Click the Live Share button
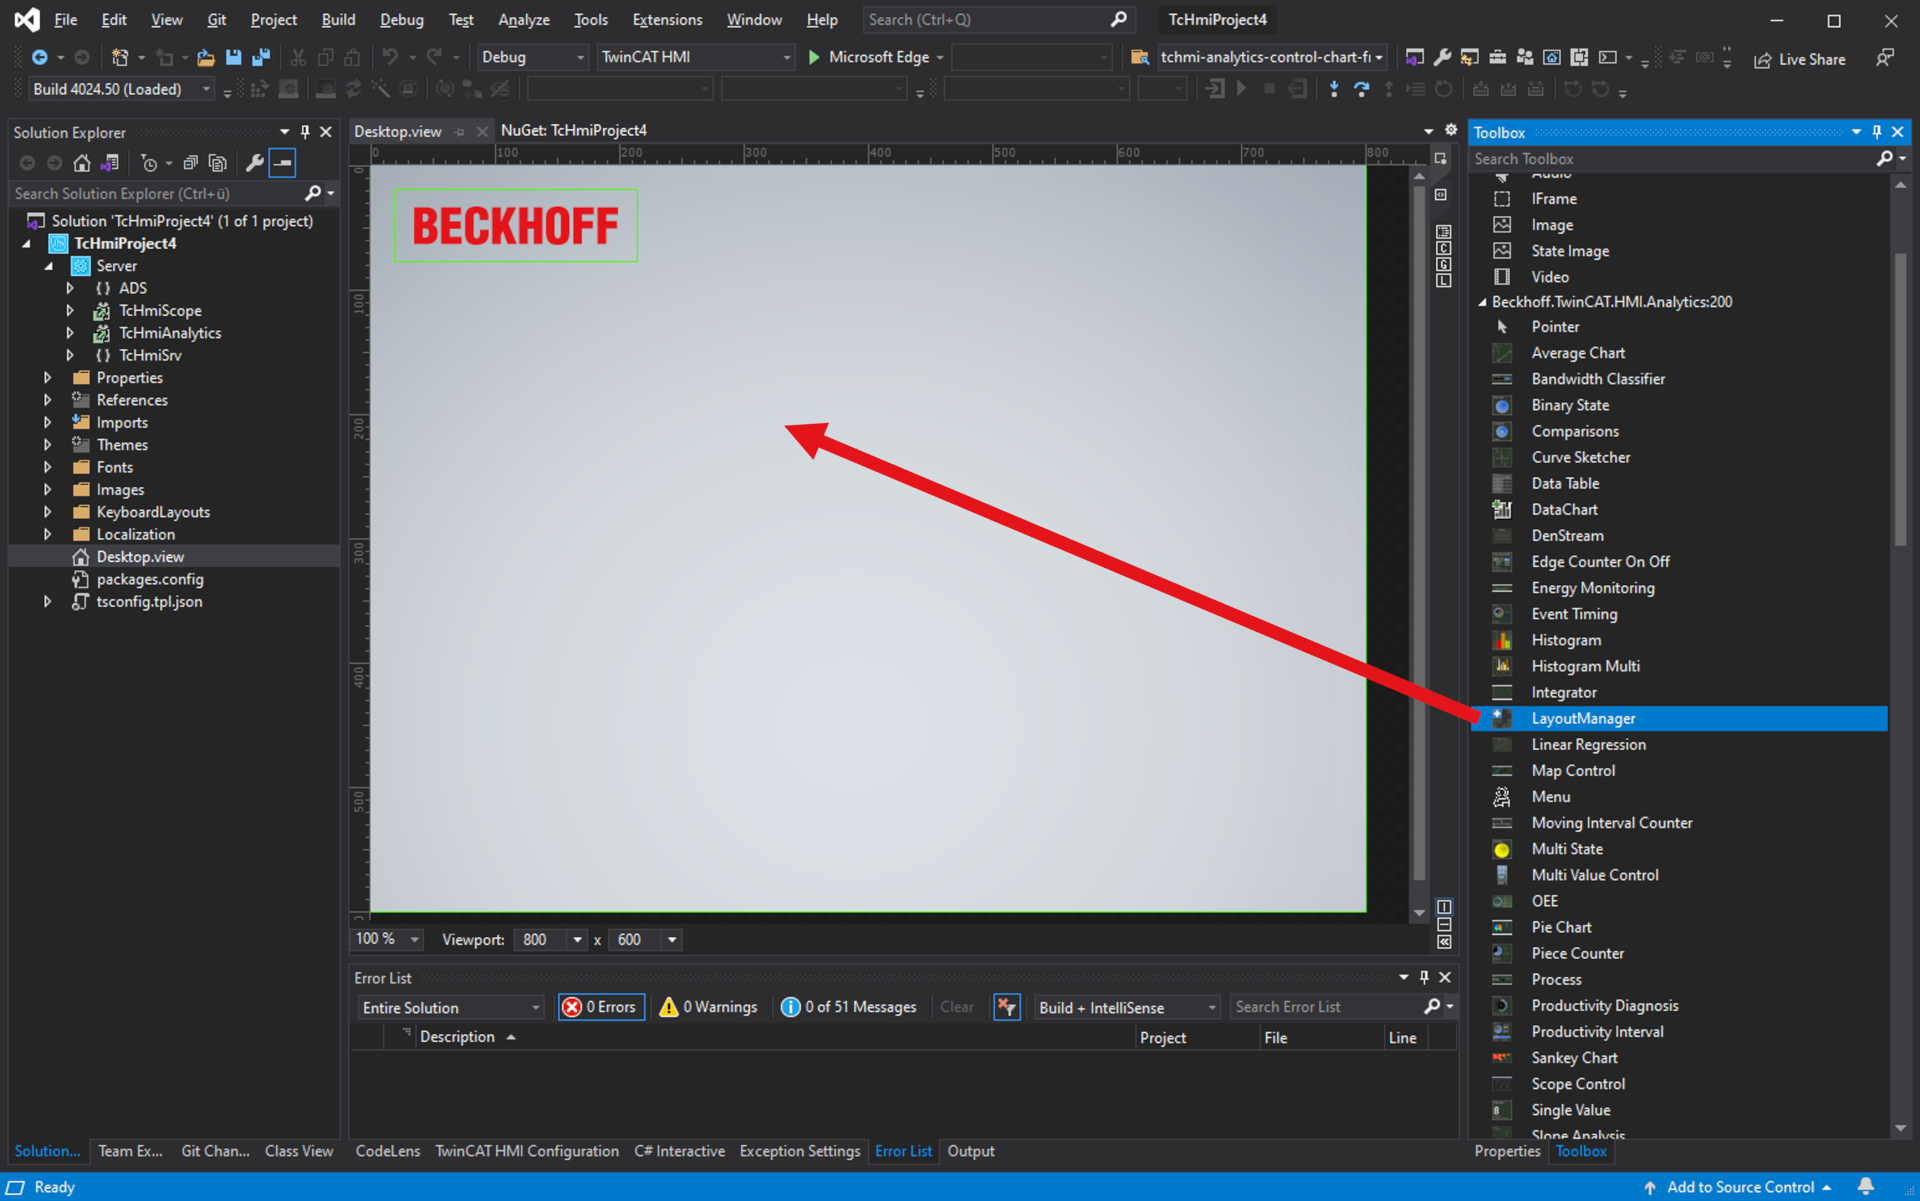The image size is (1920, 1201). coord(1800,59)
